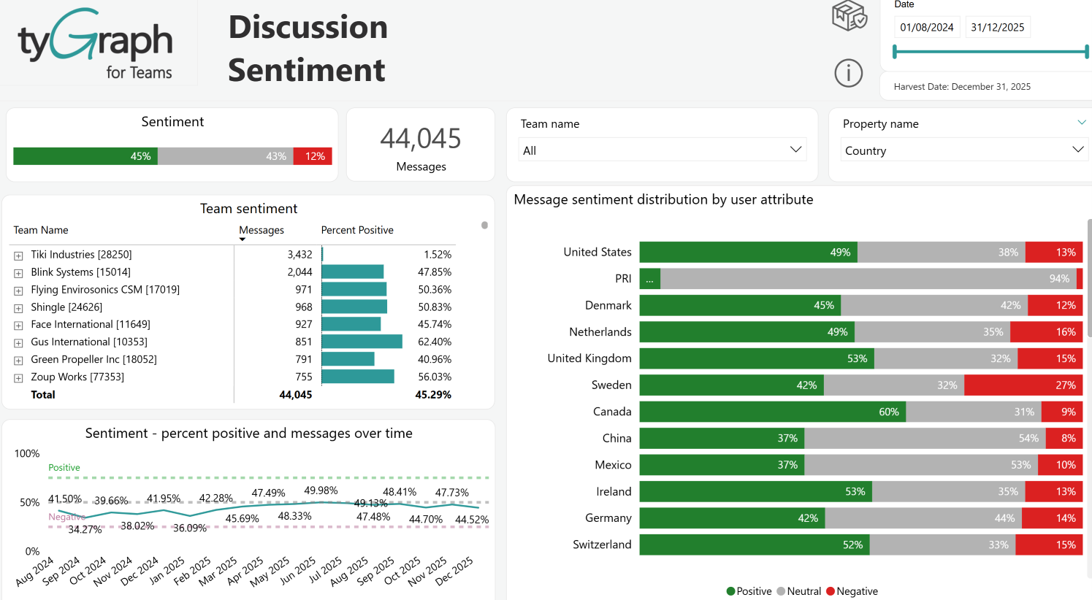Collapse the Property name slicer chevron
The image size is (1092, 600).
(1082, 123)
